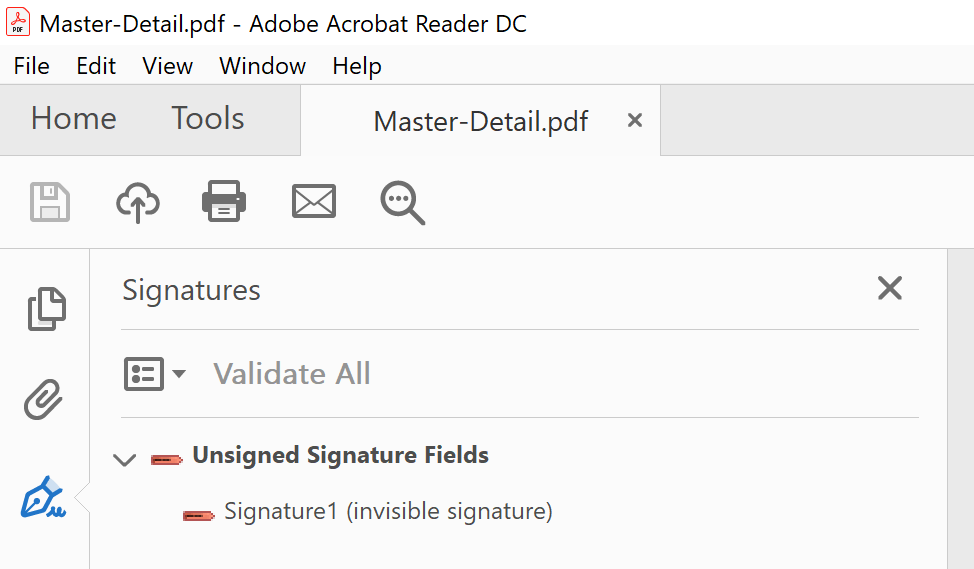The image size is (974, 569).
Task: Close the Signatures panel
Action: click(889, 289)
